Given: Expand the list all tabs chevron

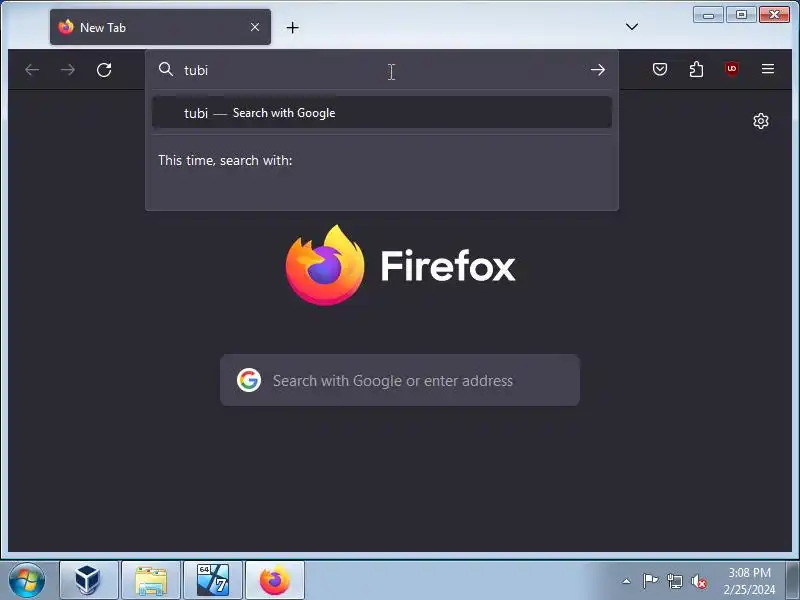Looking at the screenshot, I should pos(632,27).
